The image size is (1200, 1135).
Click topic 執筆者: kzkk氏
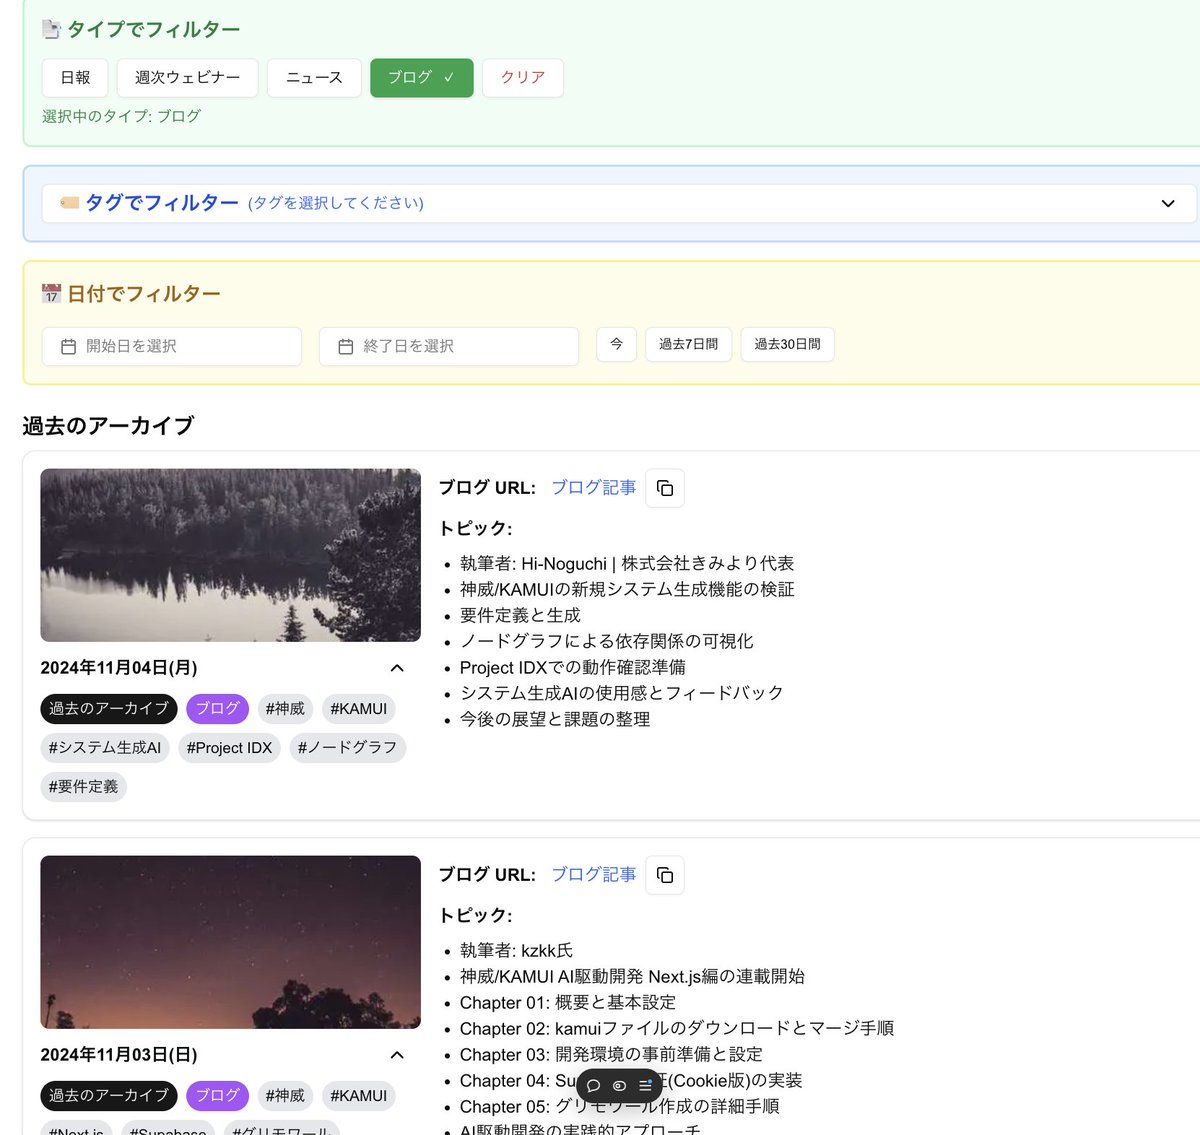point(516,951)
